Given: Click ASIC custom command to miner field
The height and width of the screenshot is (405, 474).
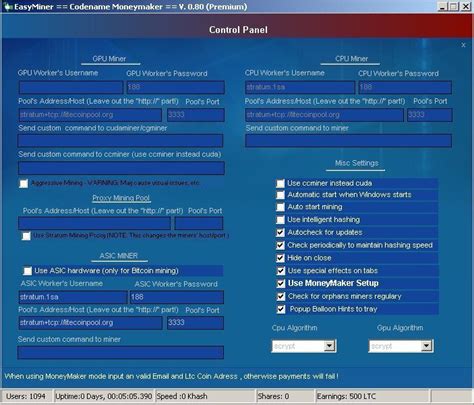Looking at the screenshot, I should pyautogui.click(x=121, y=353).
